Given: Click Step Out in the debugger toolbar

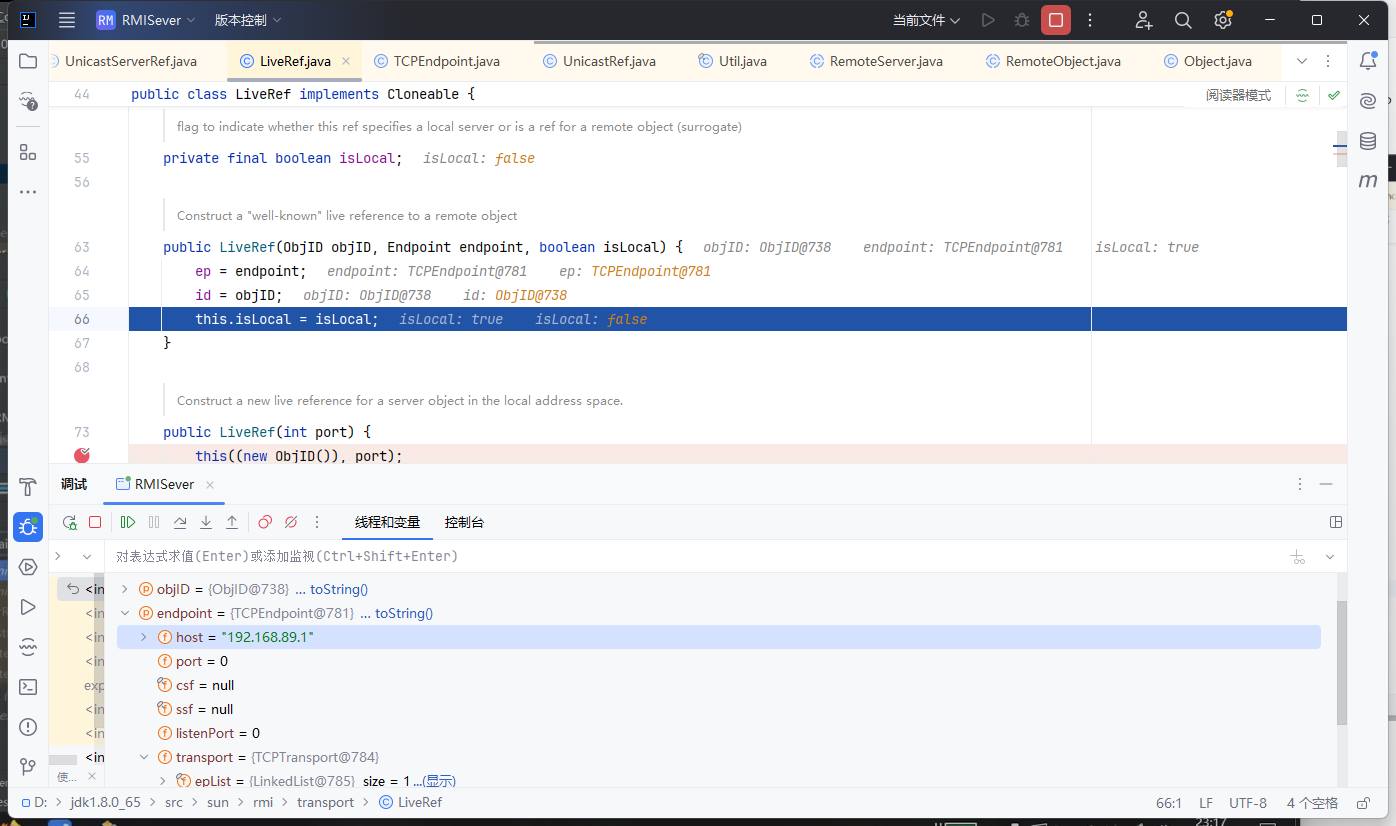Looking at the screenshot, I should click(232, 522).
